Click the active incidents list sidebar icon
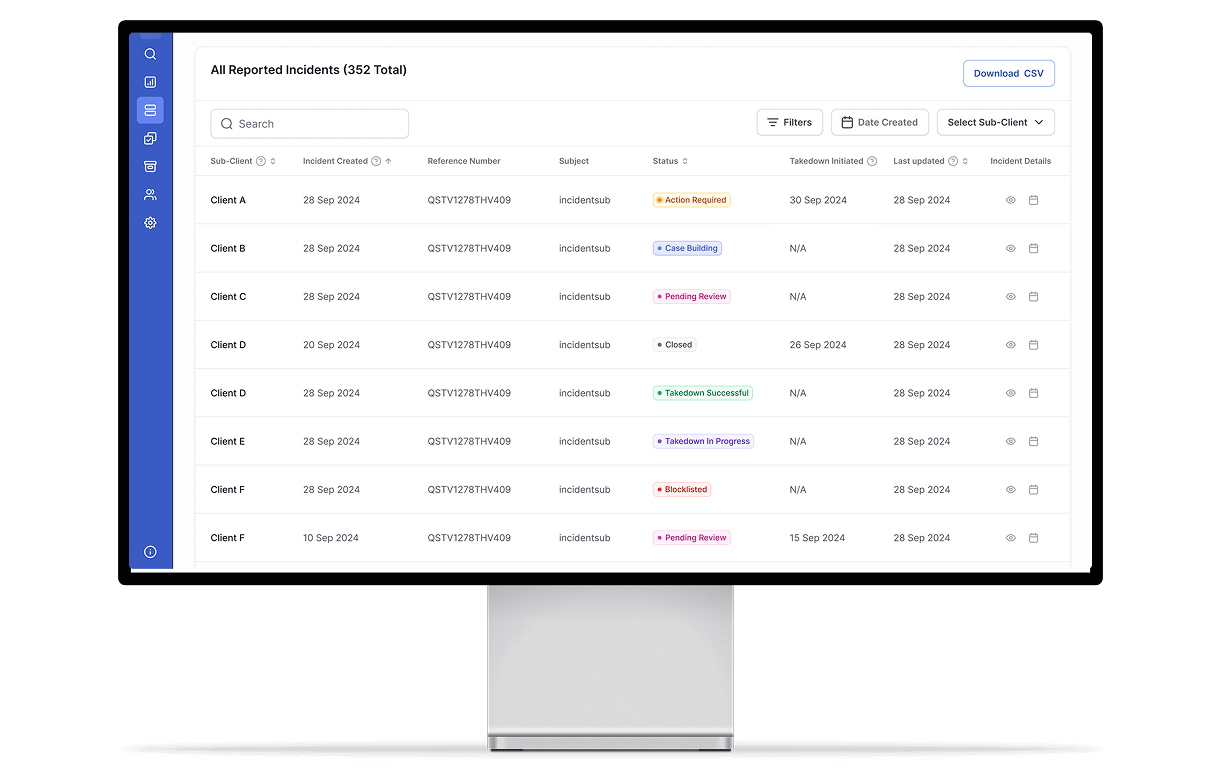This screenshot has height=780, width=1220. coord(150,110)
